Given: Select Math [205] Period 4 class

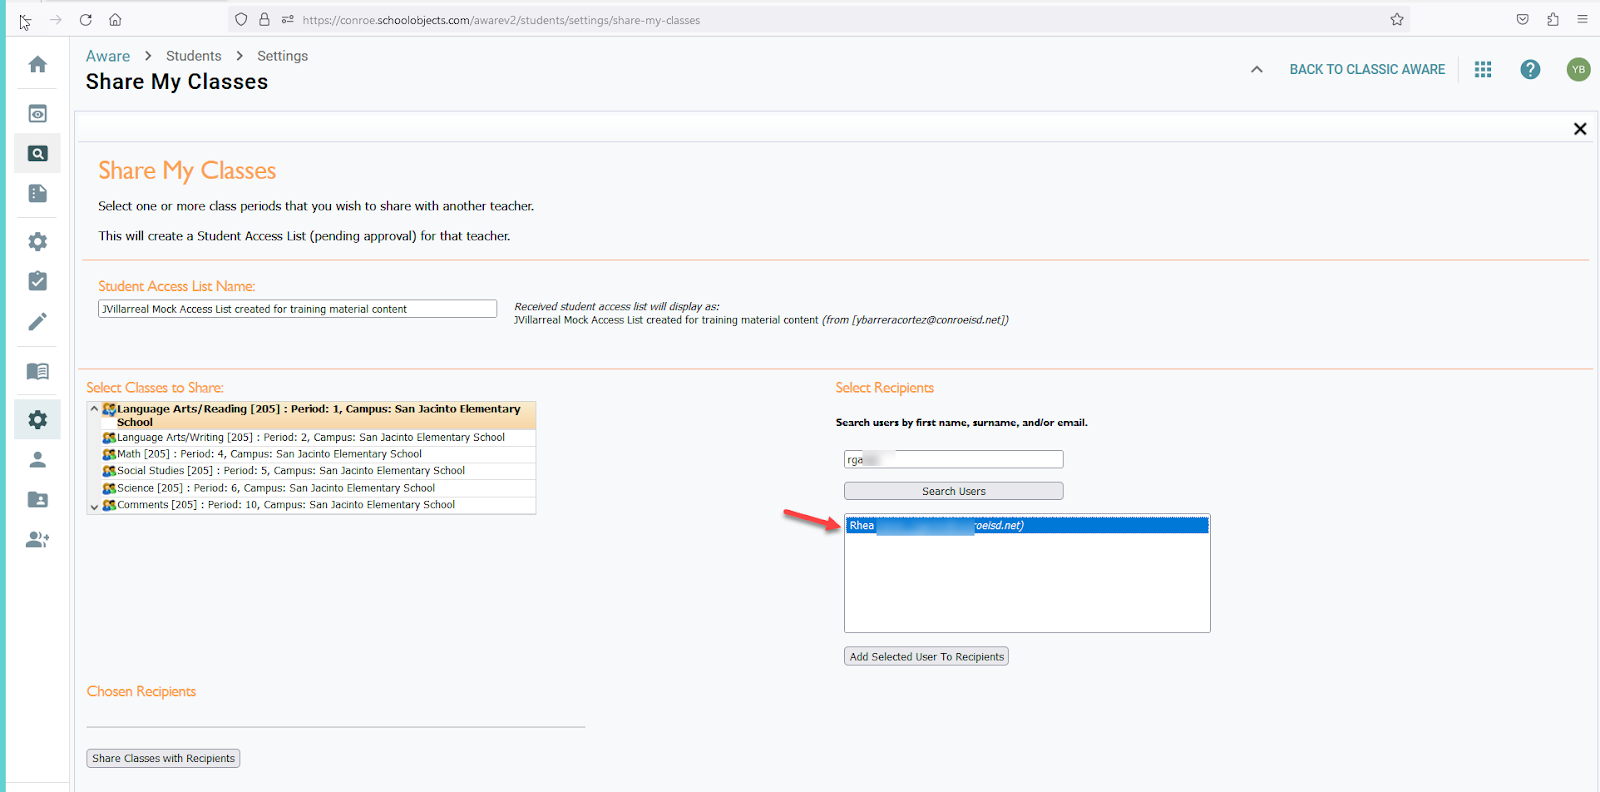Looking at the screenshot, I should click(x=269, y=454).
